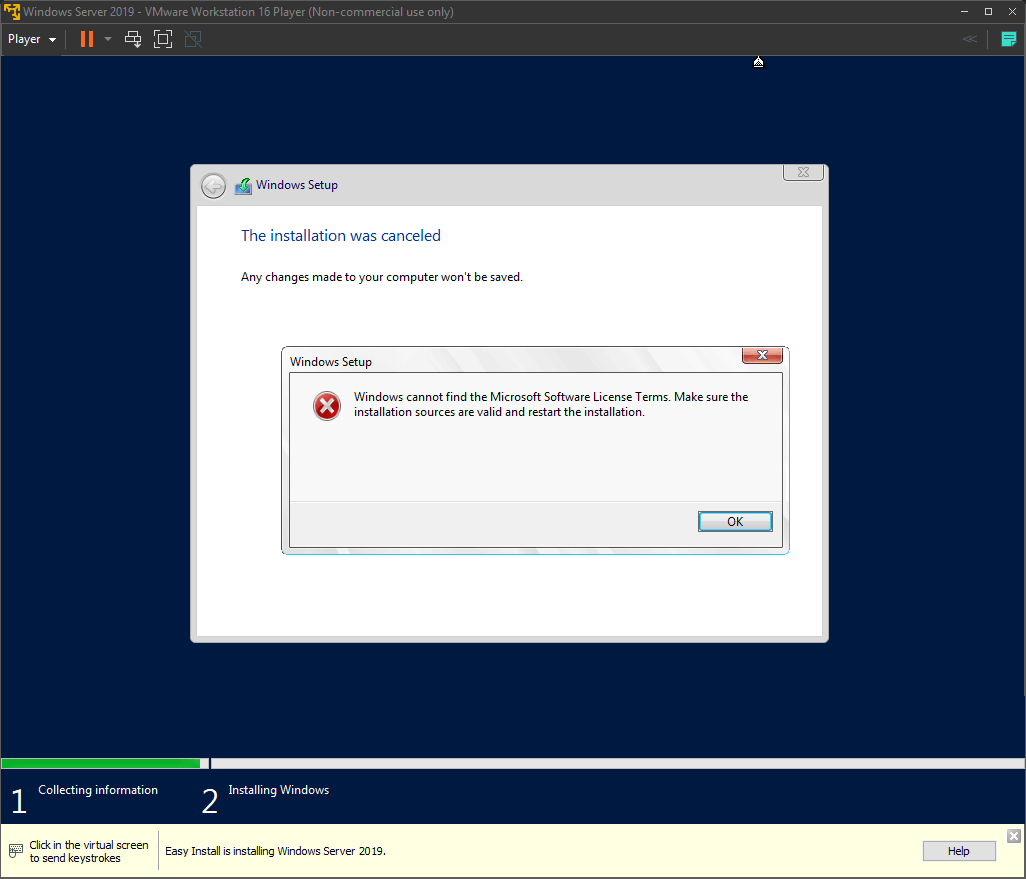Expand the power options dropdown arrow

(x=108, y=39)
